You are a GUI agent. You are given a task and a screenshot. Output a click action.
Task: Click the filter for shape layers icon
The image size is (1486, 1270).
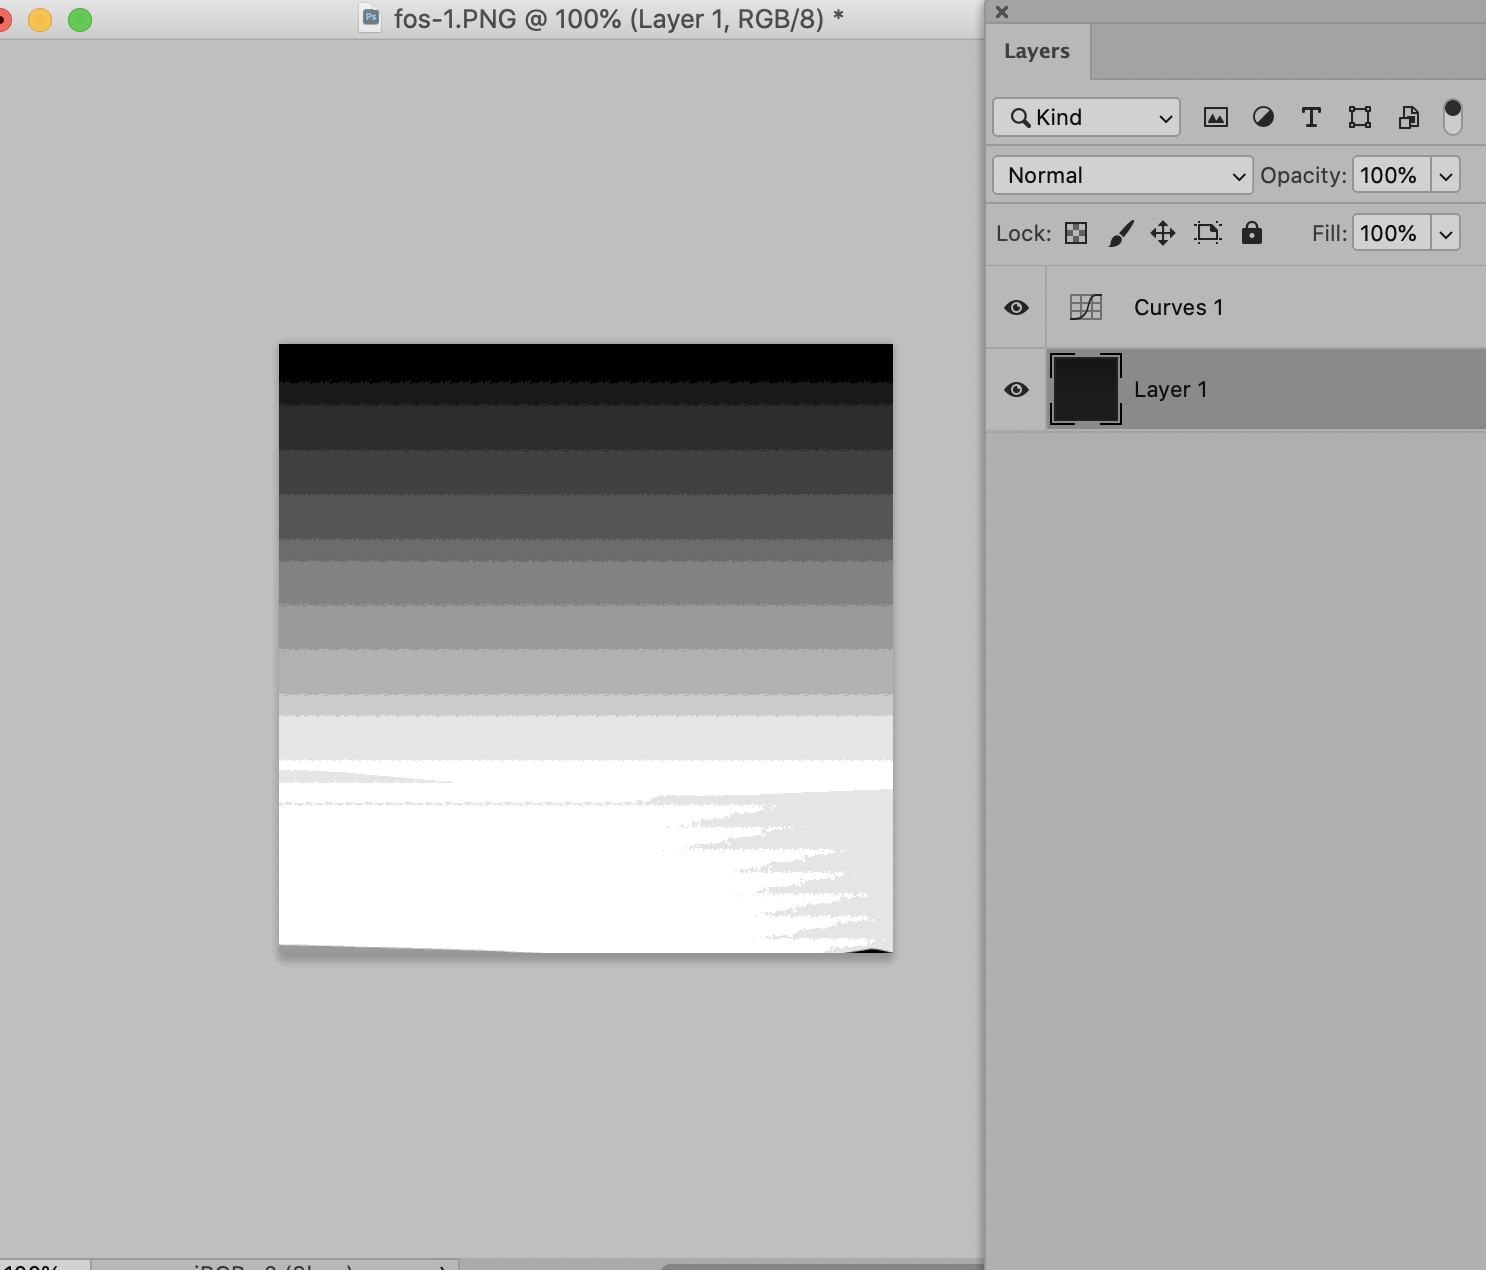pyautogui.click(x=1359, y=117)
